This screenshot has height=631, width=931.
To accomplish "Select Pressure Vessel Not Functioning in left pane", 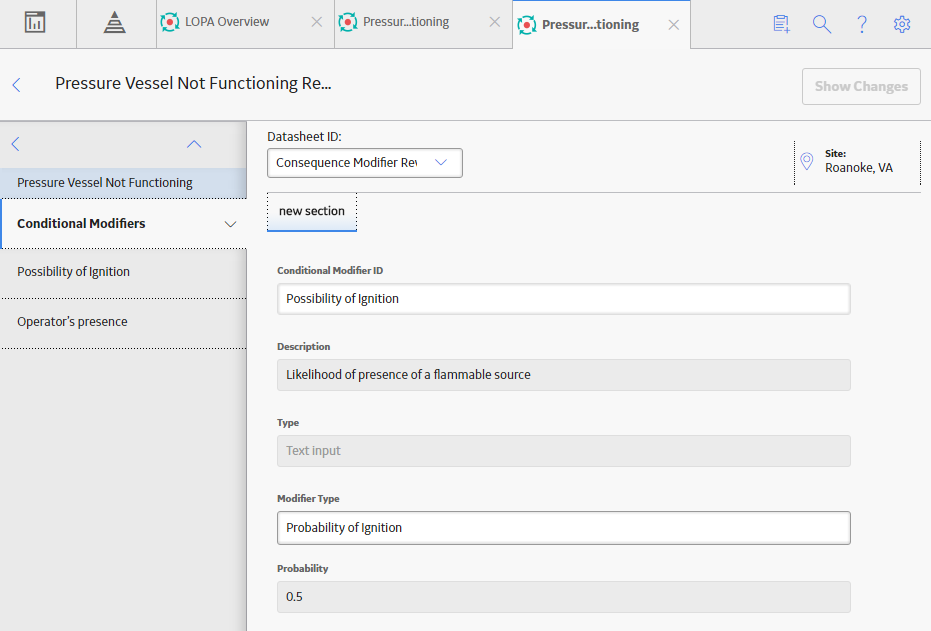I will (124, 183).
